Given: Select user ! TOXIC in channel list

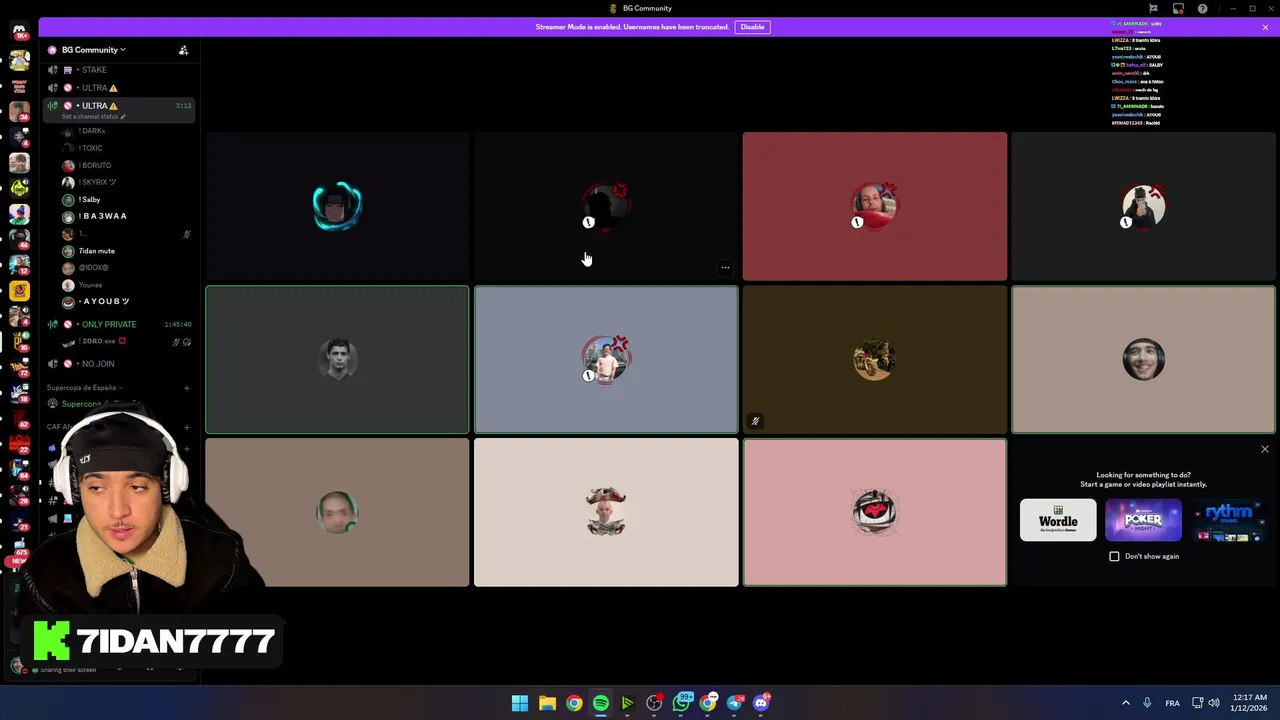Looking at the screenshot, I should click(x=90, y=148).
